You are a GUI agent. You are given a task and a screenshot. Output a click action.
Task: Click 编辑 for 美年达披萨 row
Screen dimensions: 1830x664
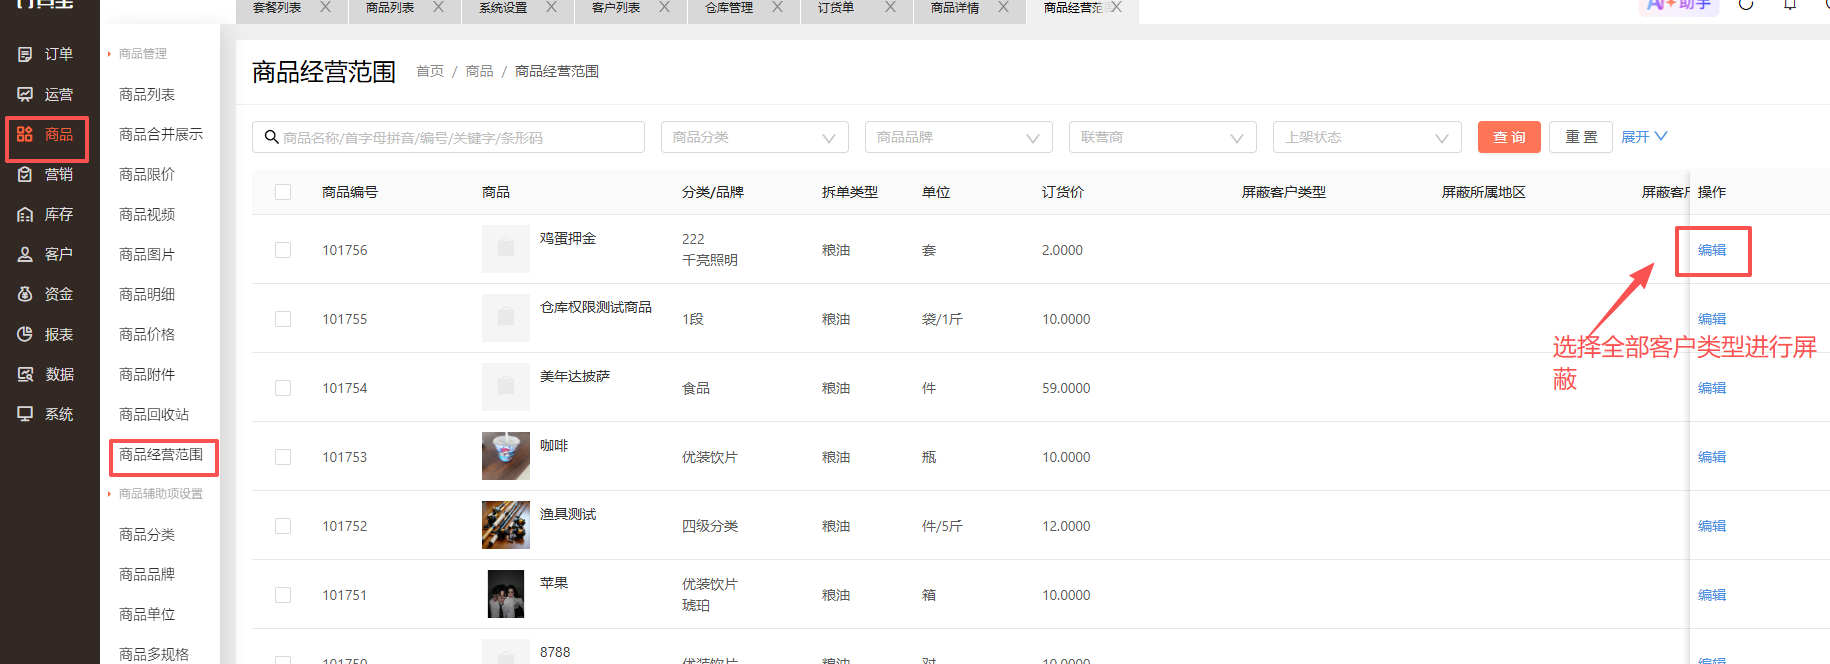tap(1712, 388)
